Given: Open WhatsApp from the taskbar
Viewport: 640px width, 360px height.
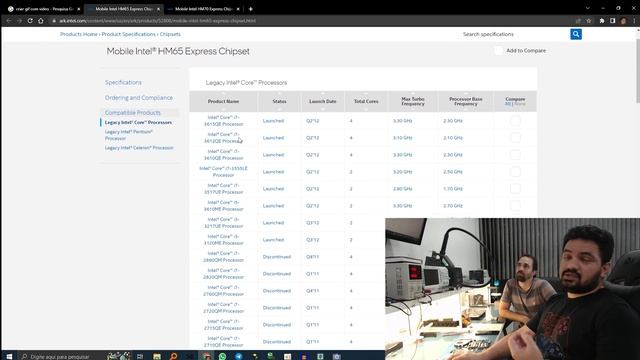Looking at the screenshot, I should click(x=222, y=356).
